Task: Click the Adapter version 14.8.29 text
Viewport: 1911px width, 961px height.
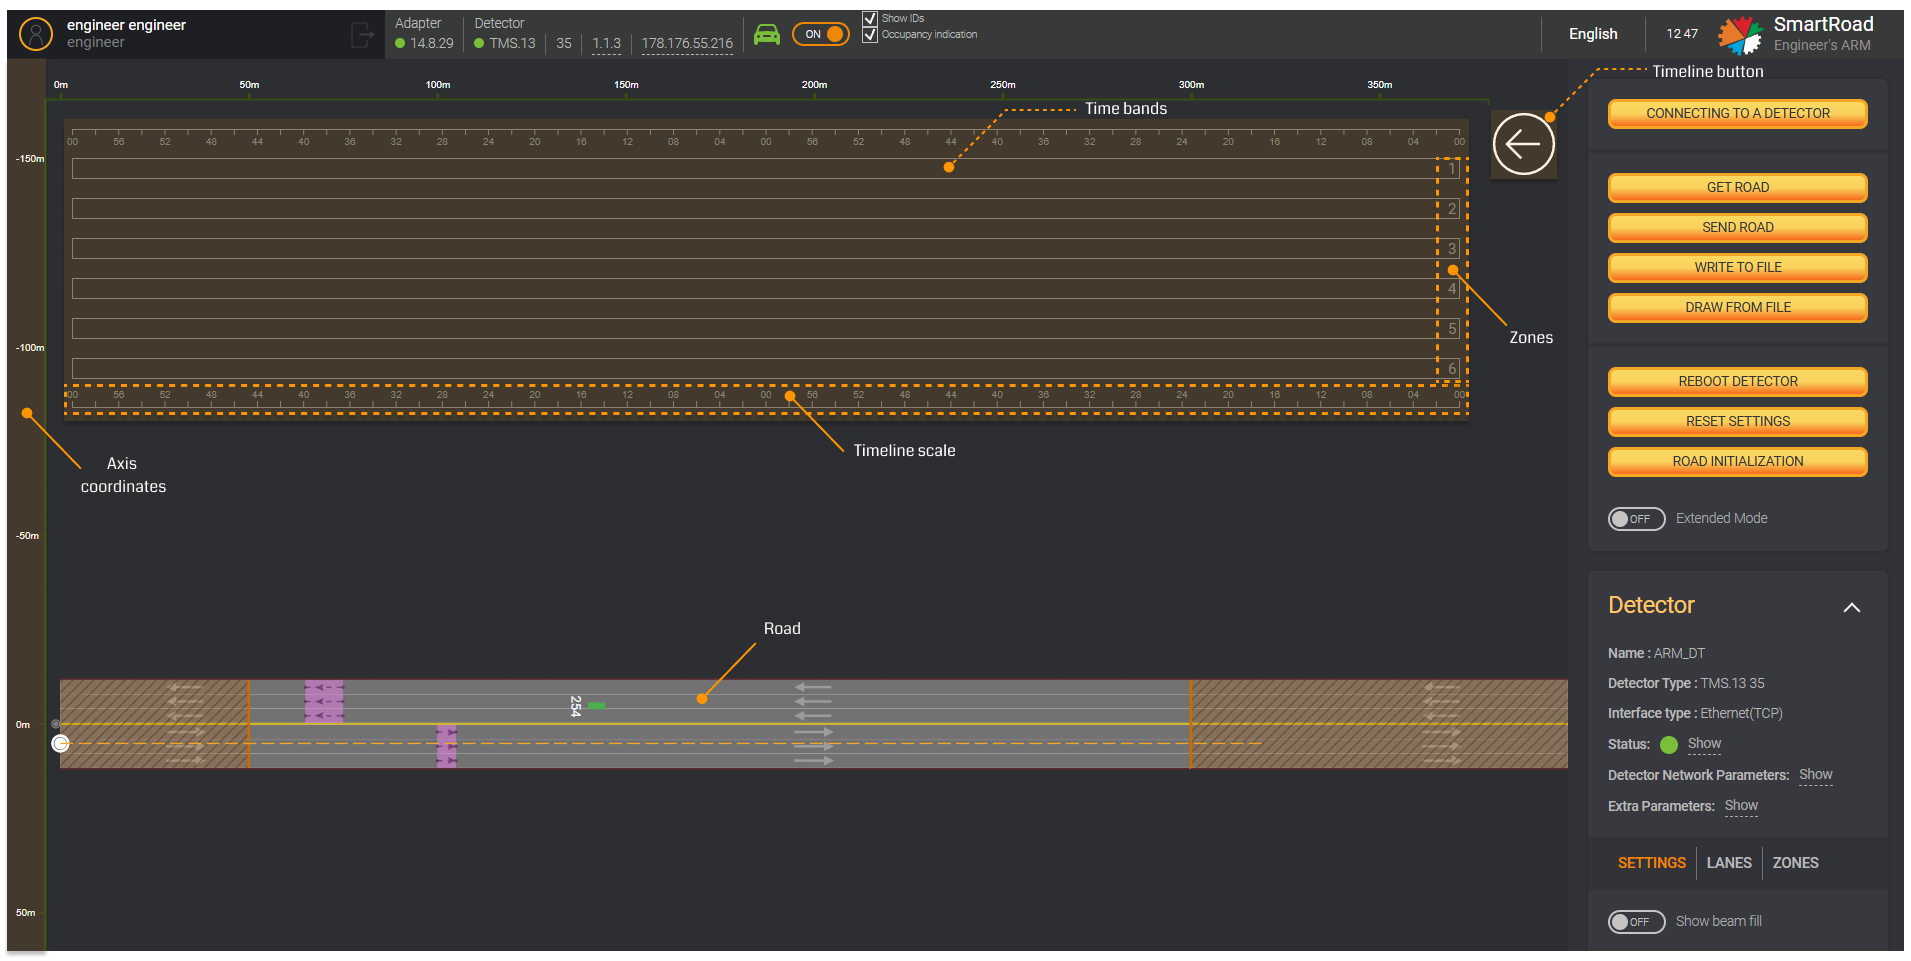Action: click(432, 44)
